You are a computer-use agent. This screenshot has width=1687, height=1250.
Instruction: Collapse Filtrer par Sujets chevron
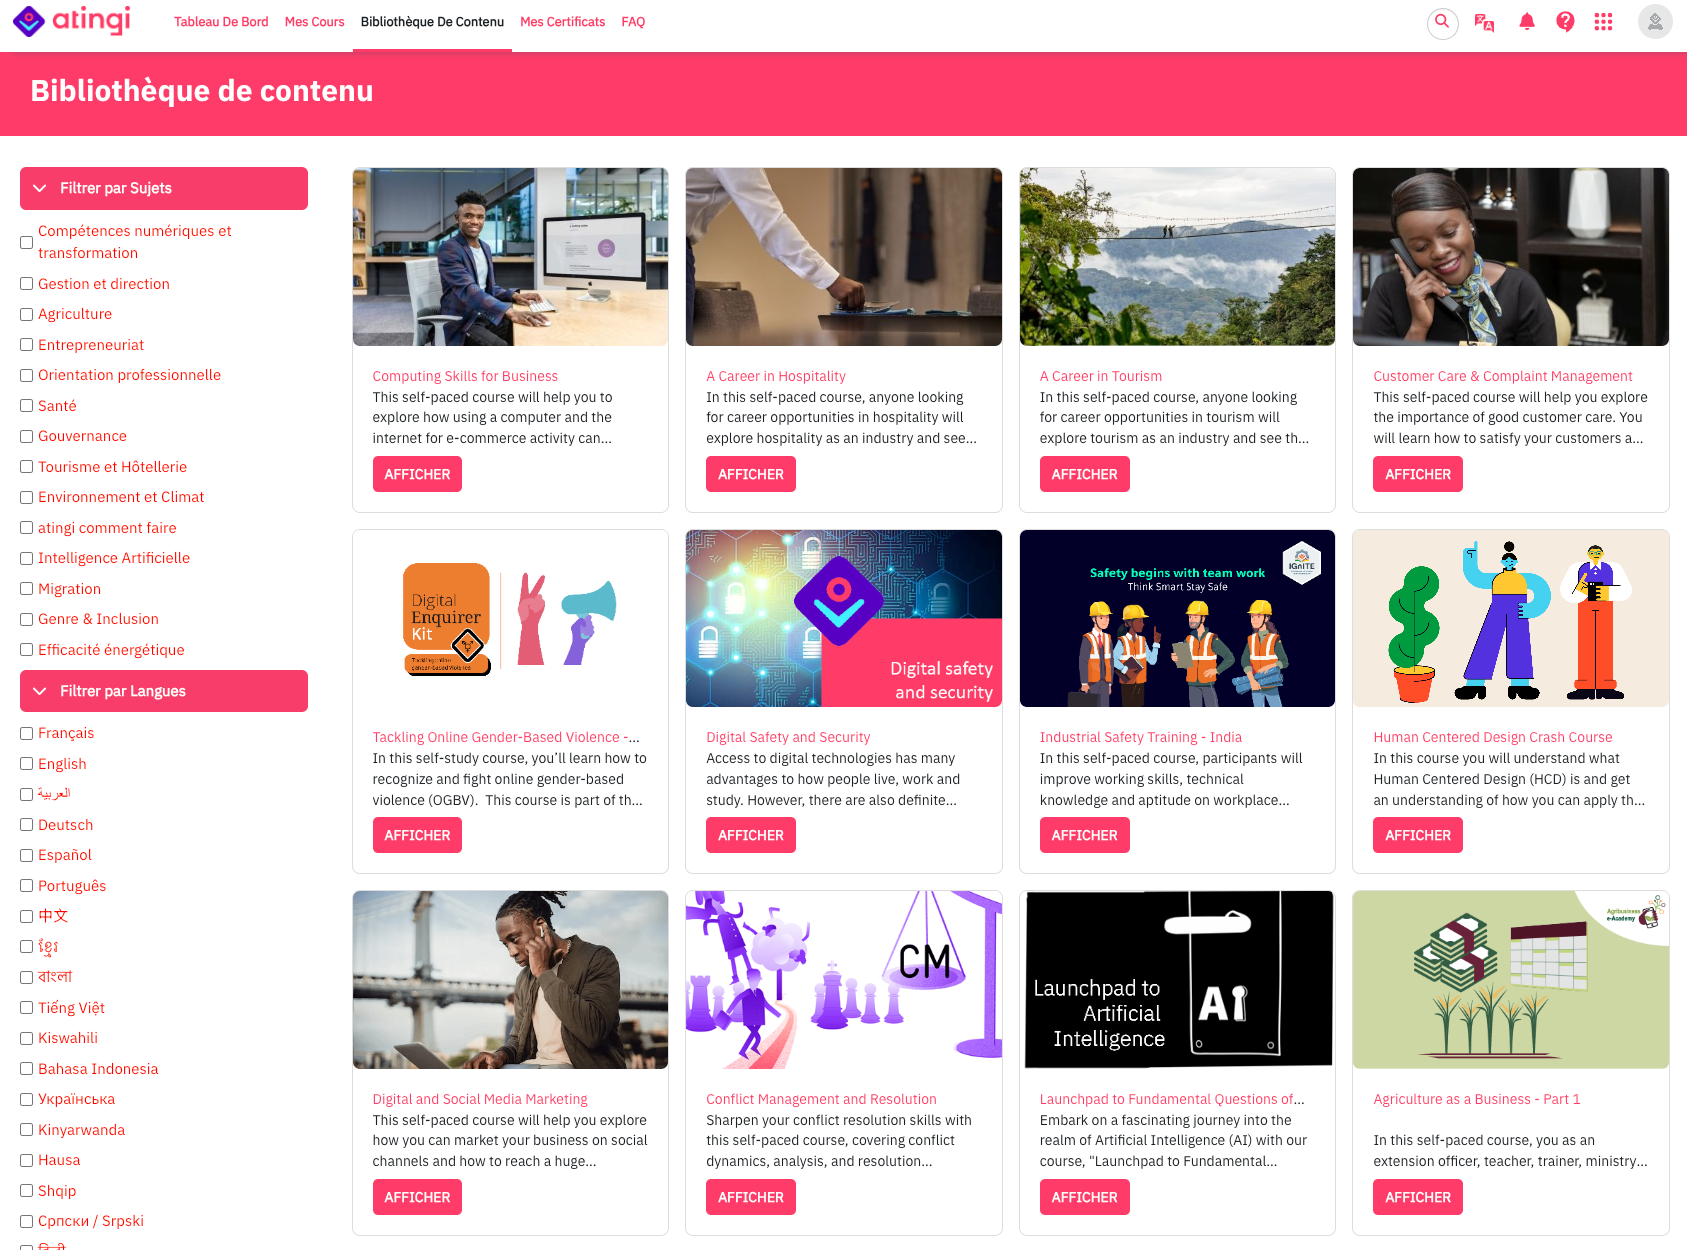point(40,188)
